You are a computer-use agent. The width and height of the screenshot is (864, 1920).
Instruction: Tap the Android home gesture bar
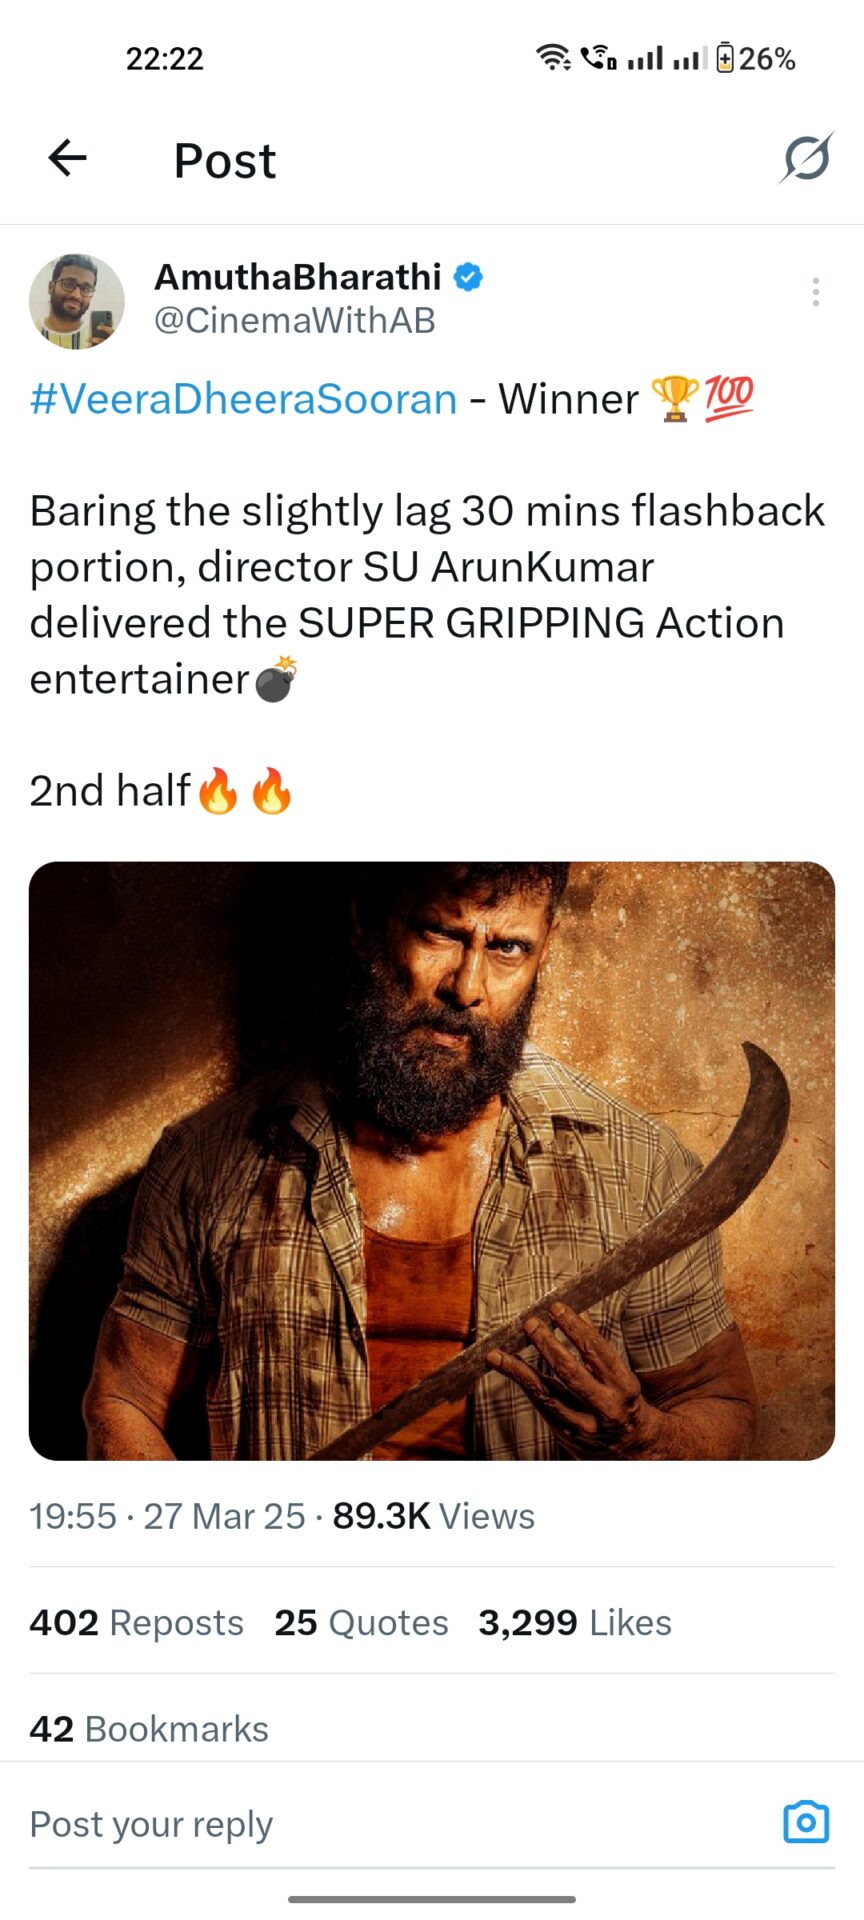432,1899
